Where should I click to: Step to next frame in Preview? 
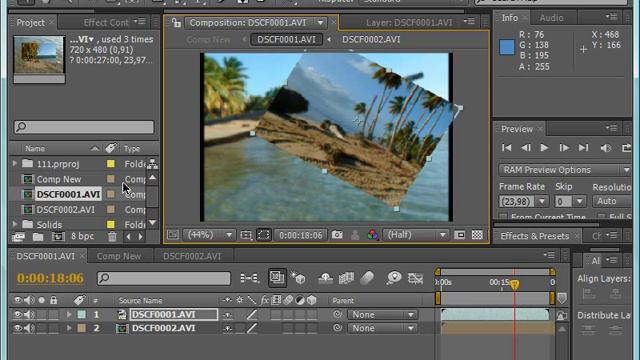pyautogui.click(x=564, y=148)
